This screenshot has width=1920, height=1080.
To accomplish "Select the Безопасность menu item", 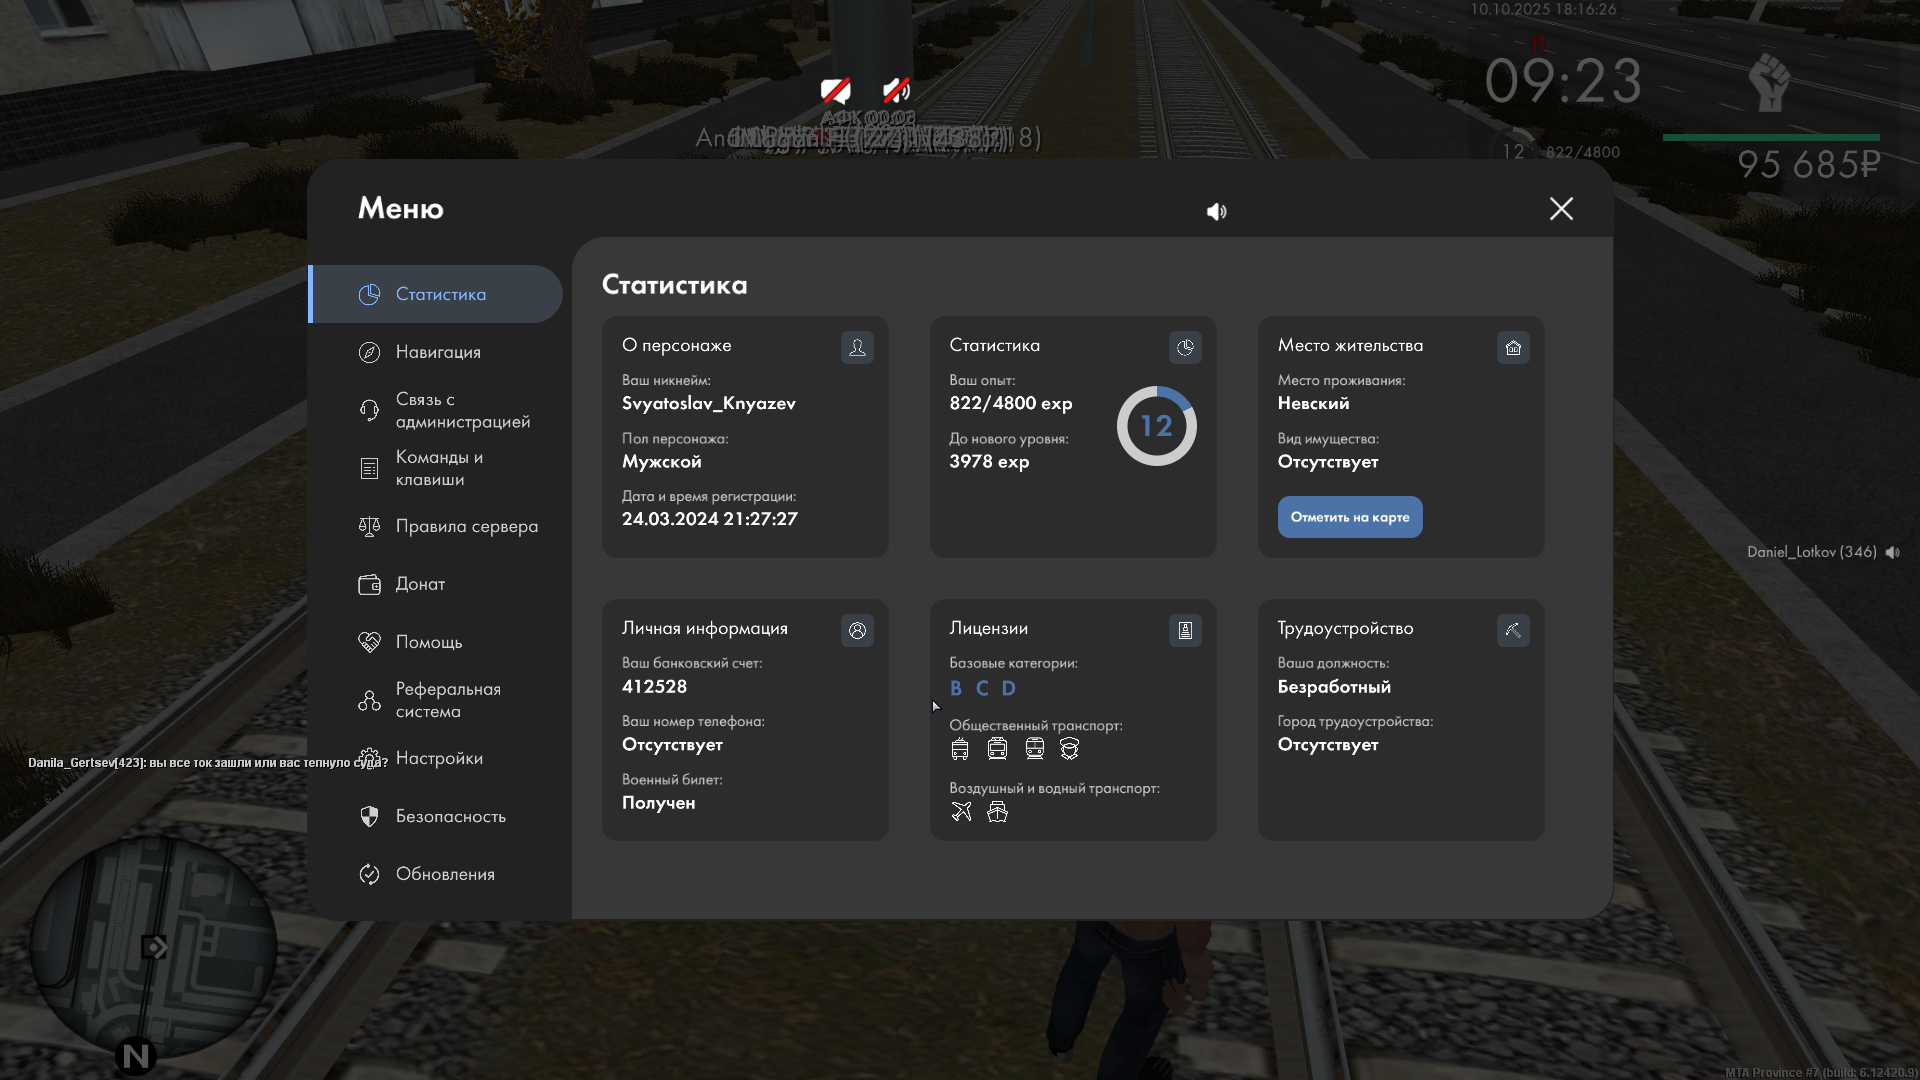I will pos(450,816).
